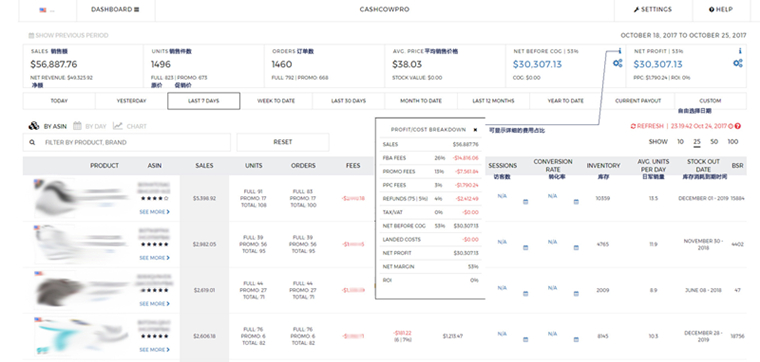
Task: Select the Last 30 Days tab
Action: [x=348, y=101]
